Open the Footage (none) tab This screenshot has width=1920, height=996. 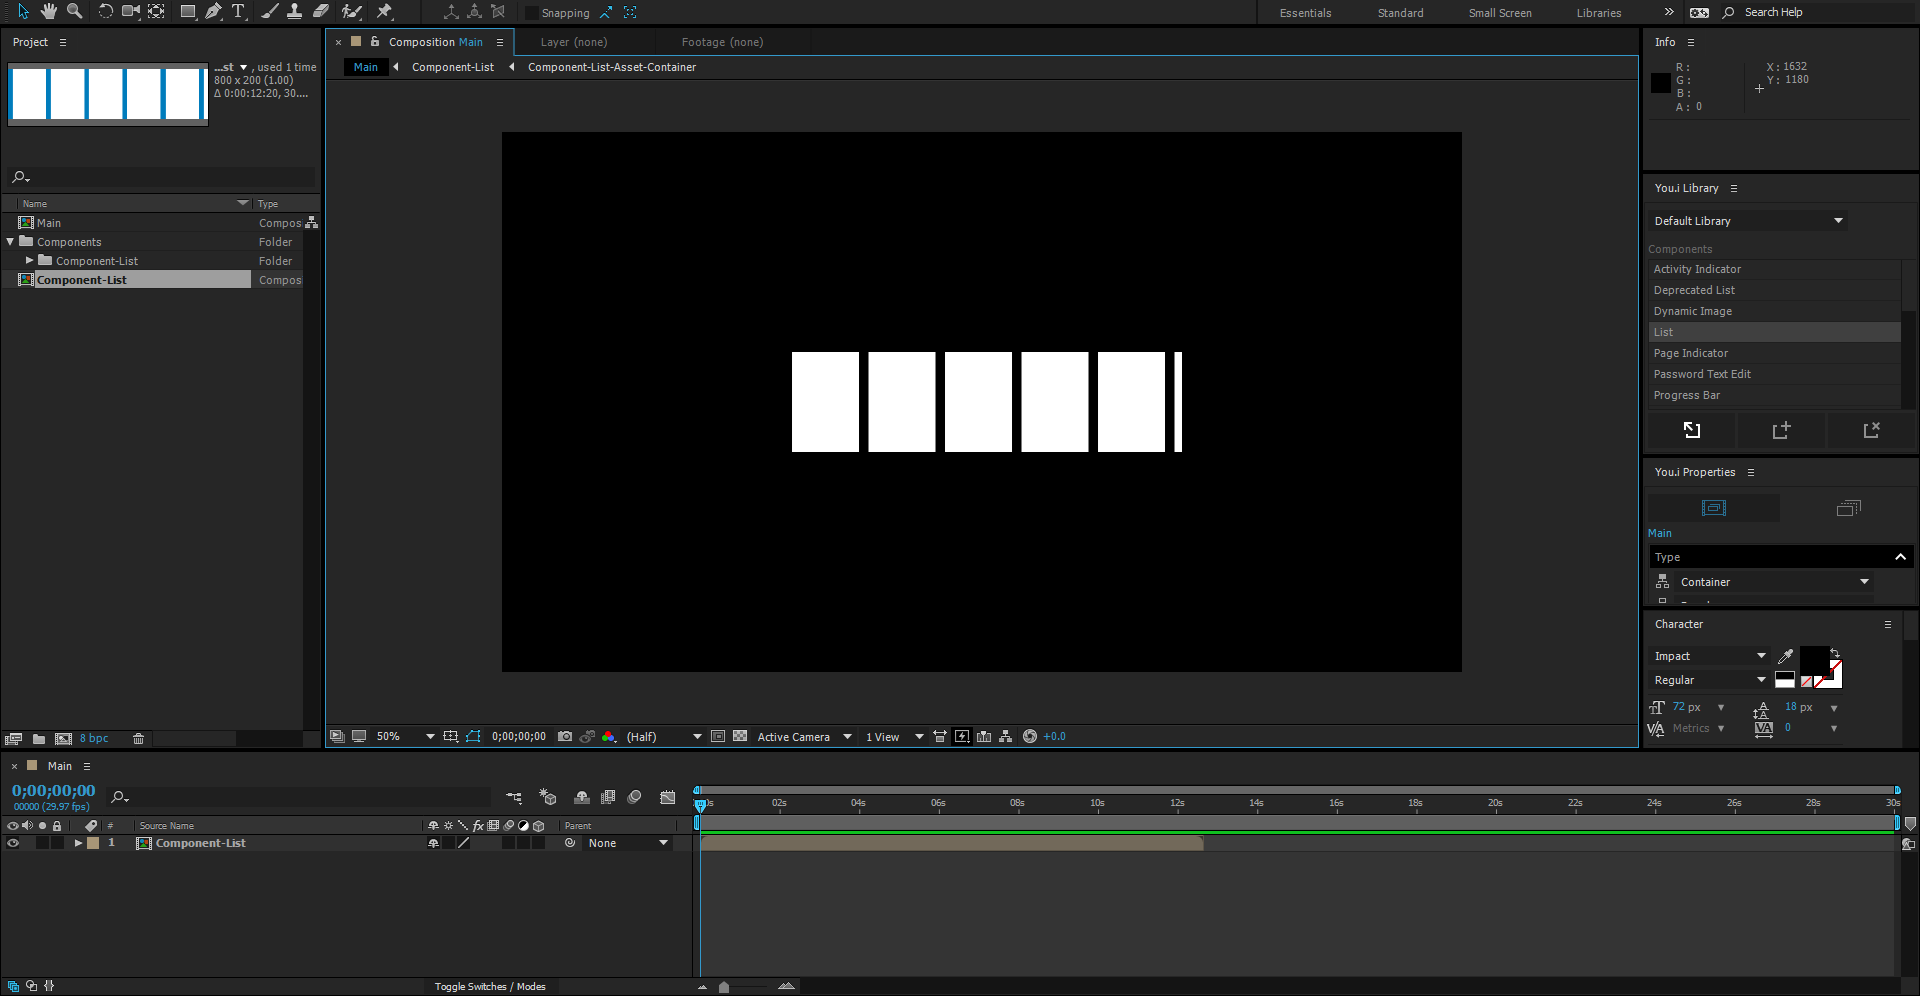pyautogui.click(x=722, y=42)
